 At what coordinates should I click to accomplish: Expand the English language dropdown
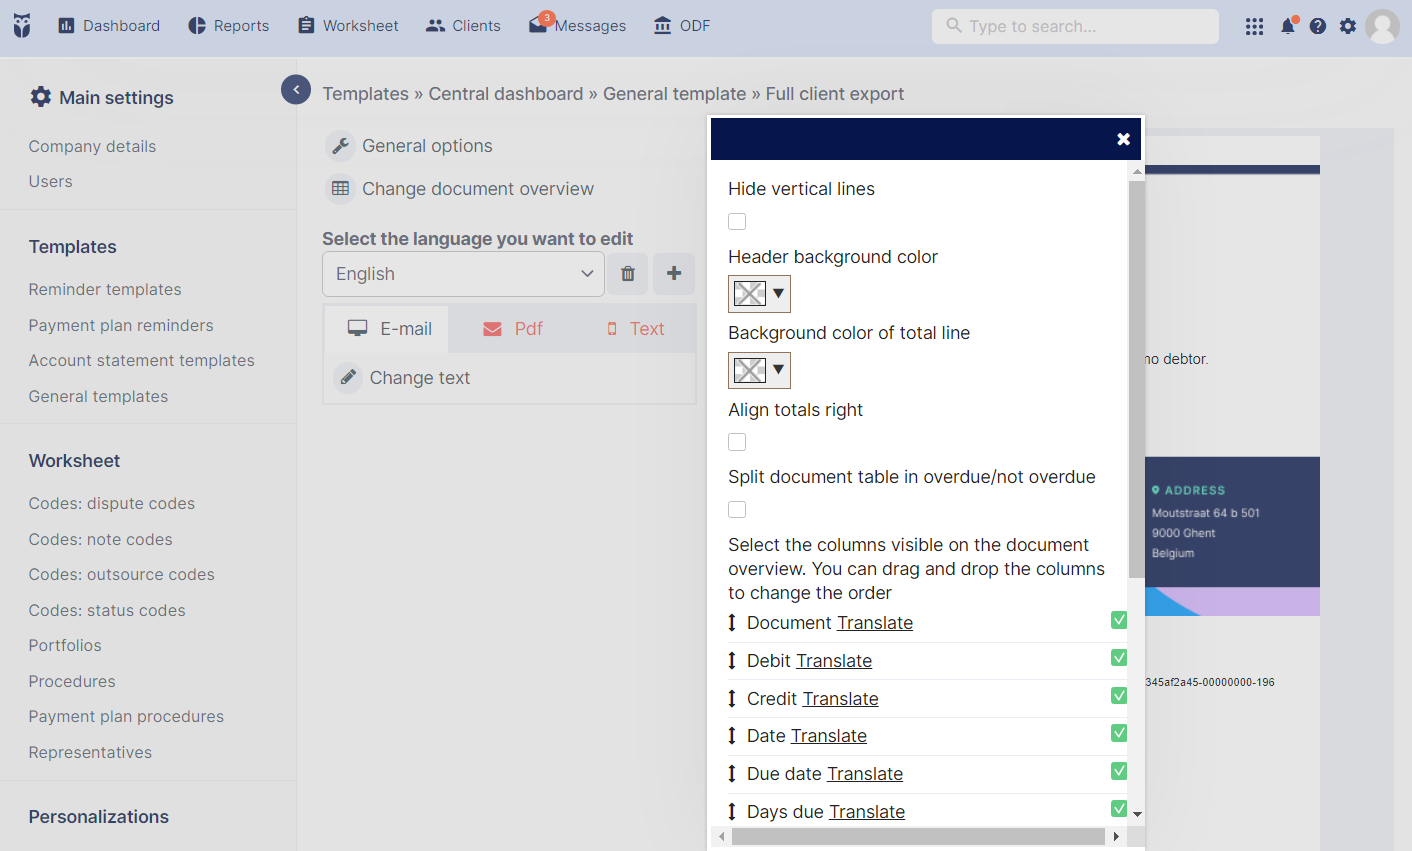coord(463,274)
